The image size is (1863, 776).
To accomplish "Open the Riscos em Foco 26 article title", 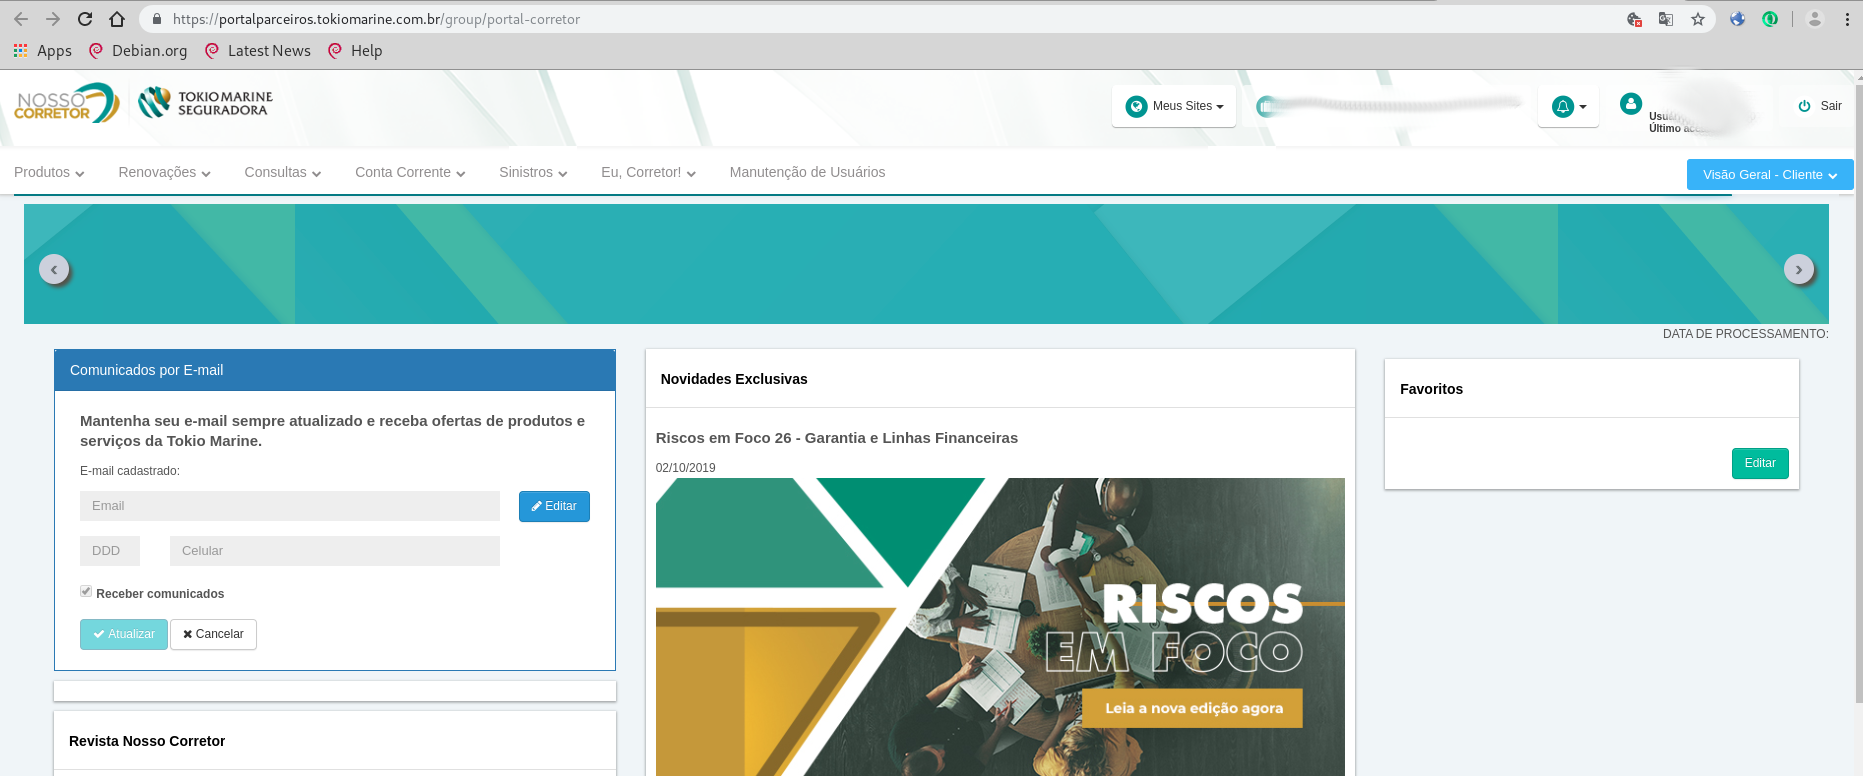I will tap(837, 438).
